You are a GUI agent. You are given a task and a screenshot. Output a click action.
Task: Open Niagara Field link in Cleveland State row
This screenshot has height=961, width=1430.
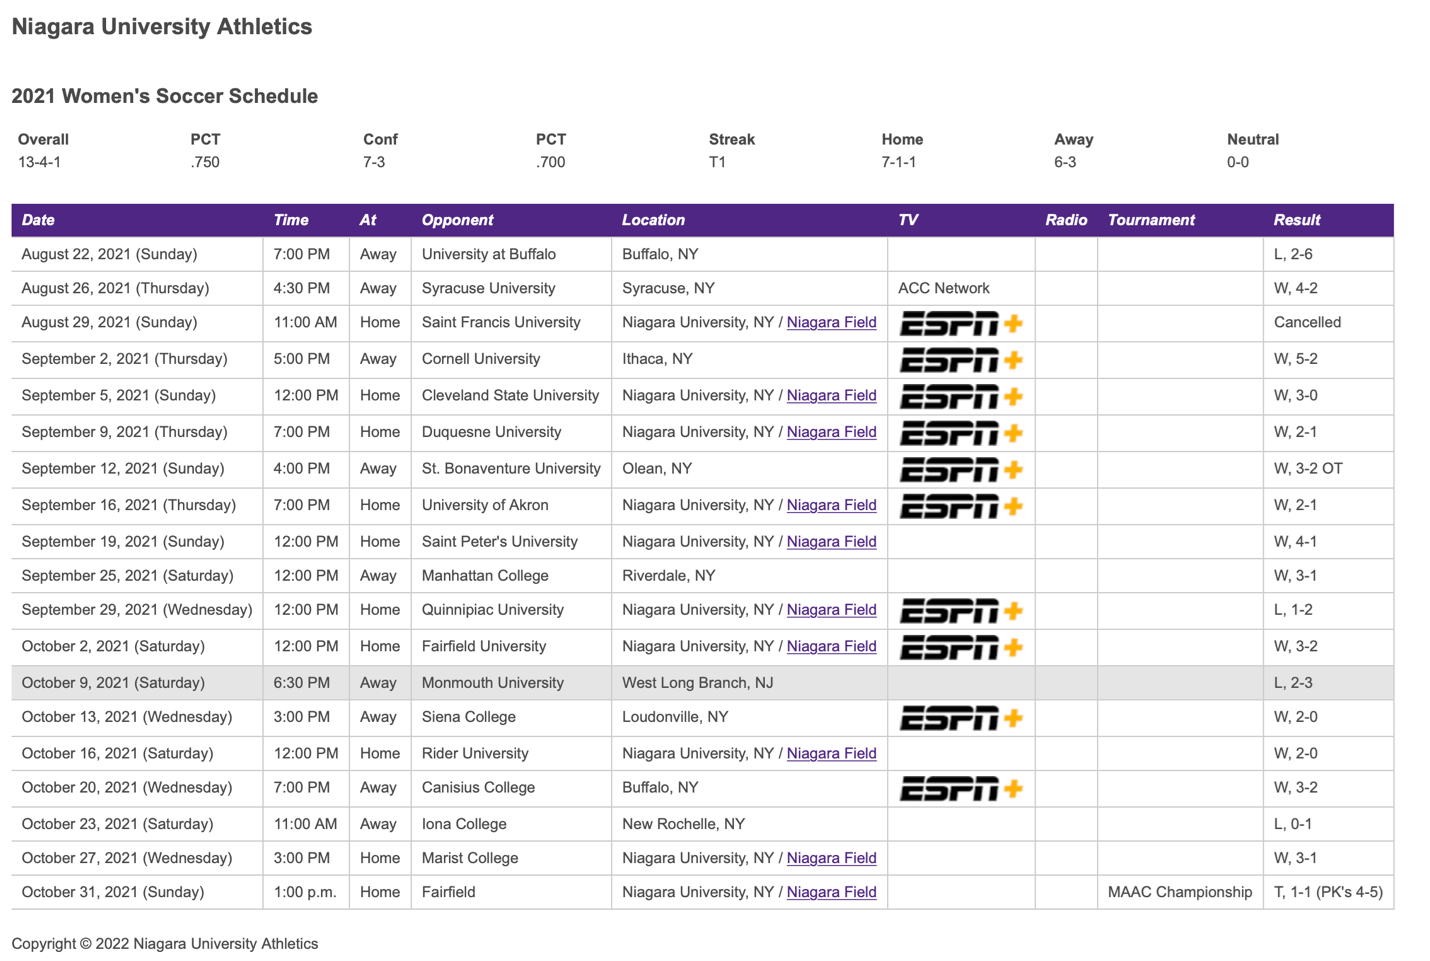pos(831,395)
